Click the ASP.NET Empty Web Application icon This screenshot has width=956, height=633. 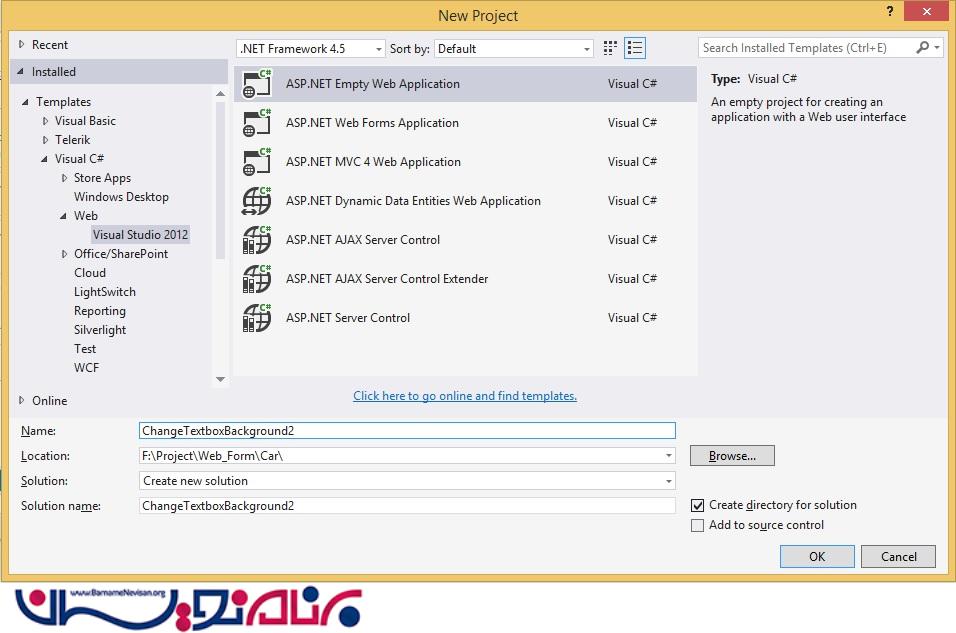click(x=257, y=84)
